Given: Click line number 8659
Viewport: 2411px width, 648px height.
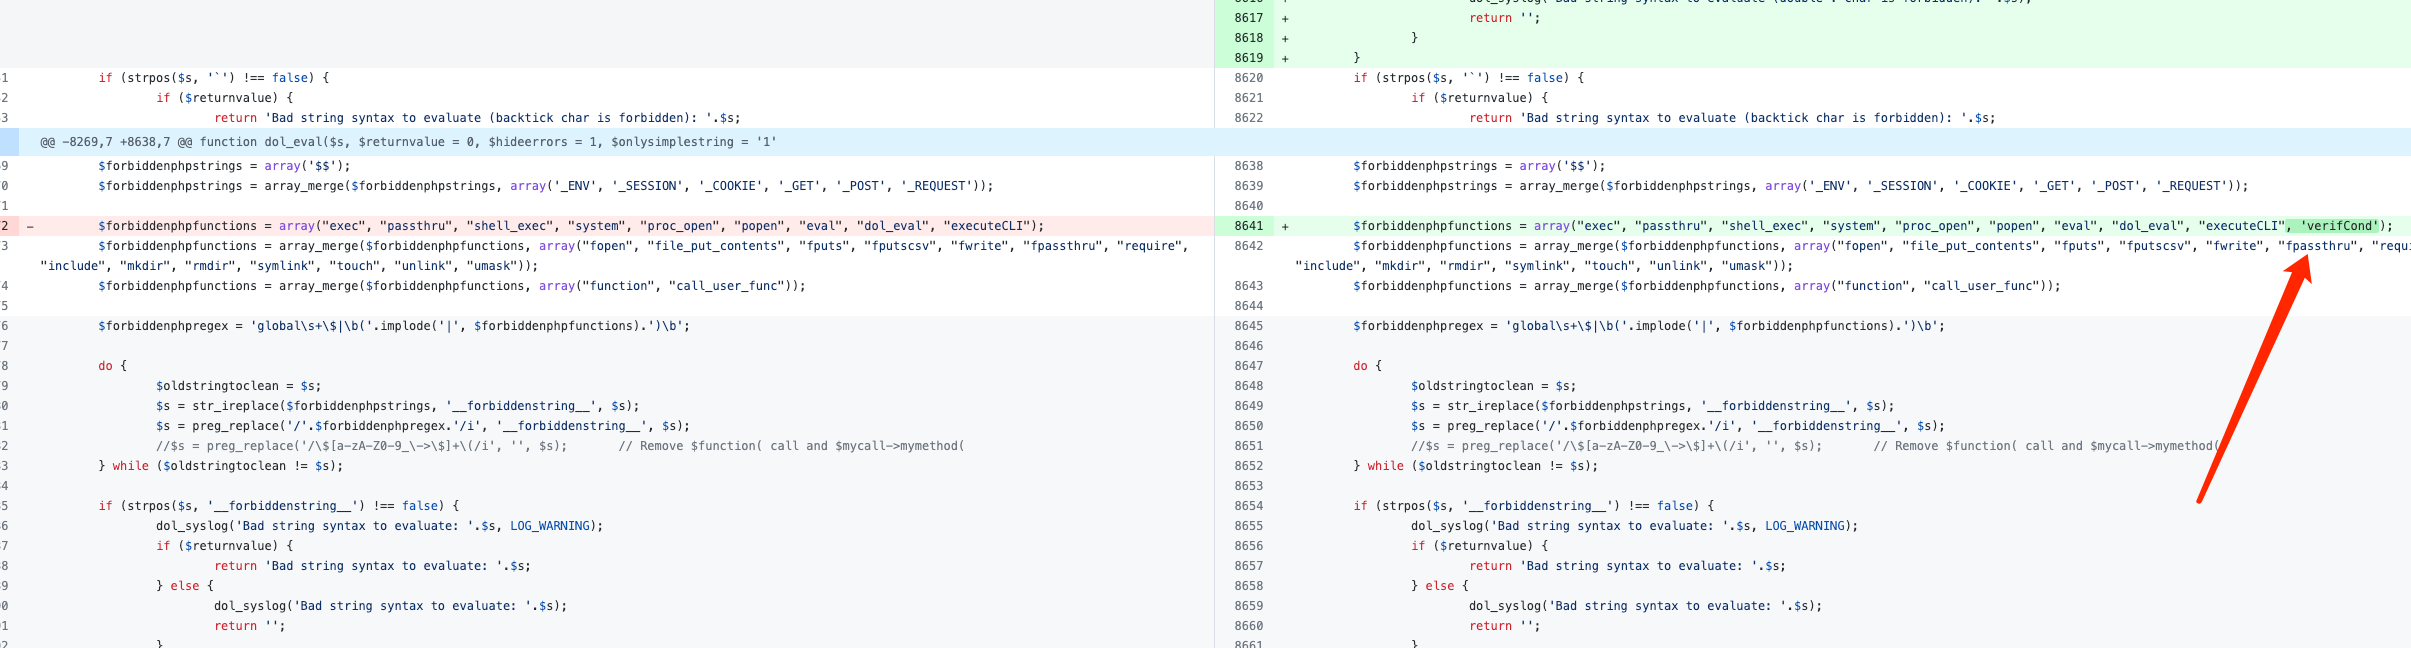Looking at the screenshot, I should coord(1248,606).
